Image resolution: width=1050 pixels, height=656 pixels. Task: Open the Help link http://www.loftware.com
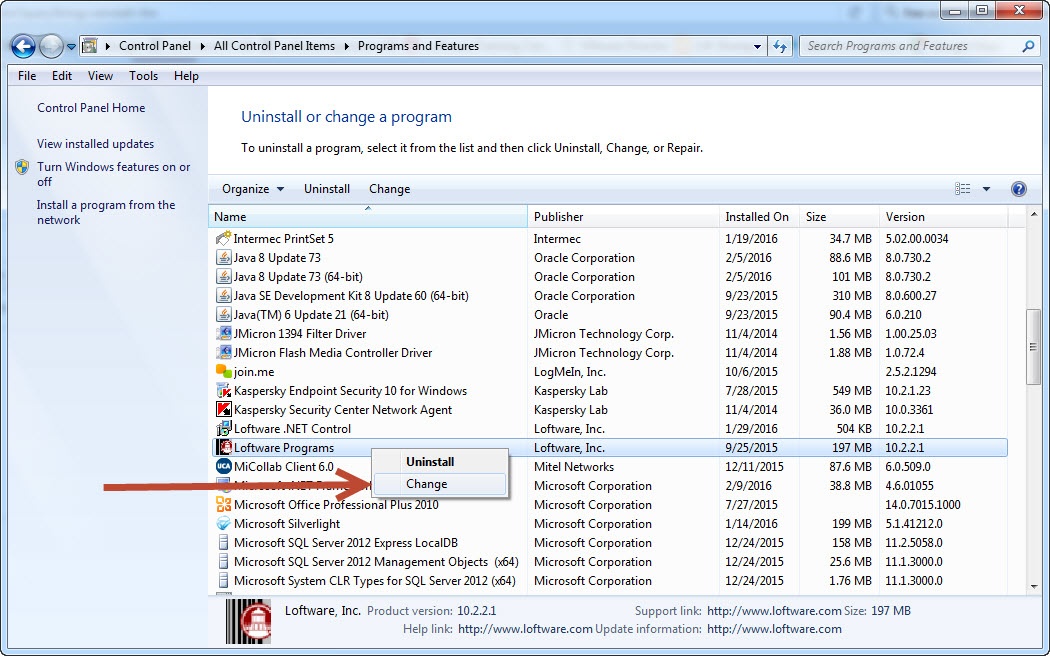tap(525, 629)
